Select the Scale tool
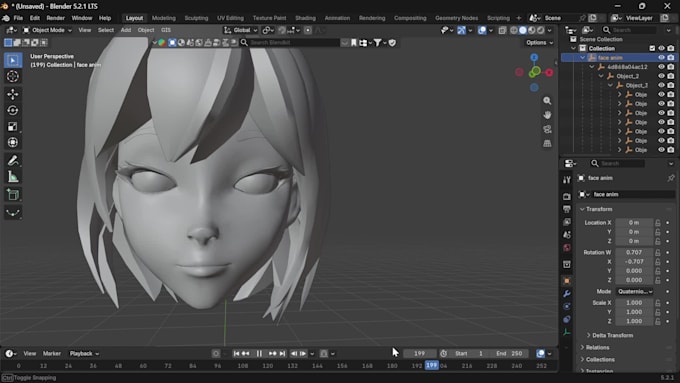The image size is (680, 383). coord(13,126)
